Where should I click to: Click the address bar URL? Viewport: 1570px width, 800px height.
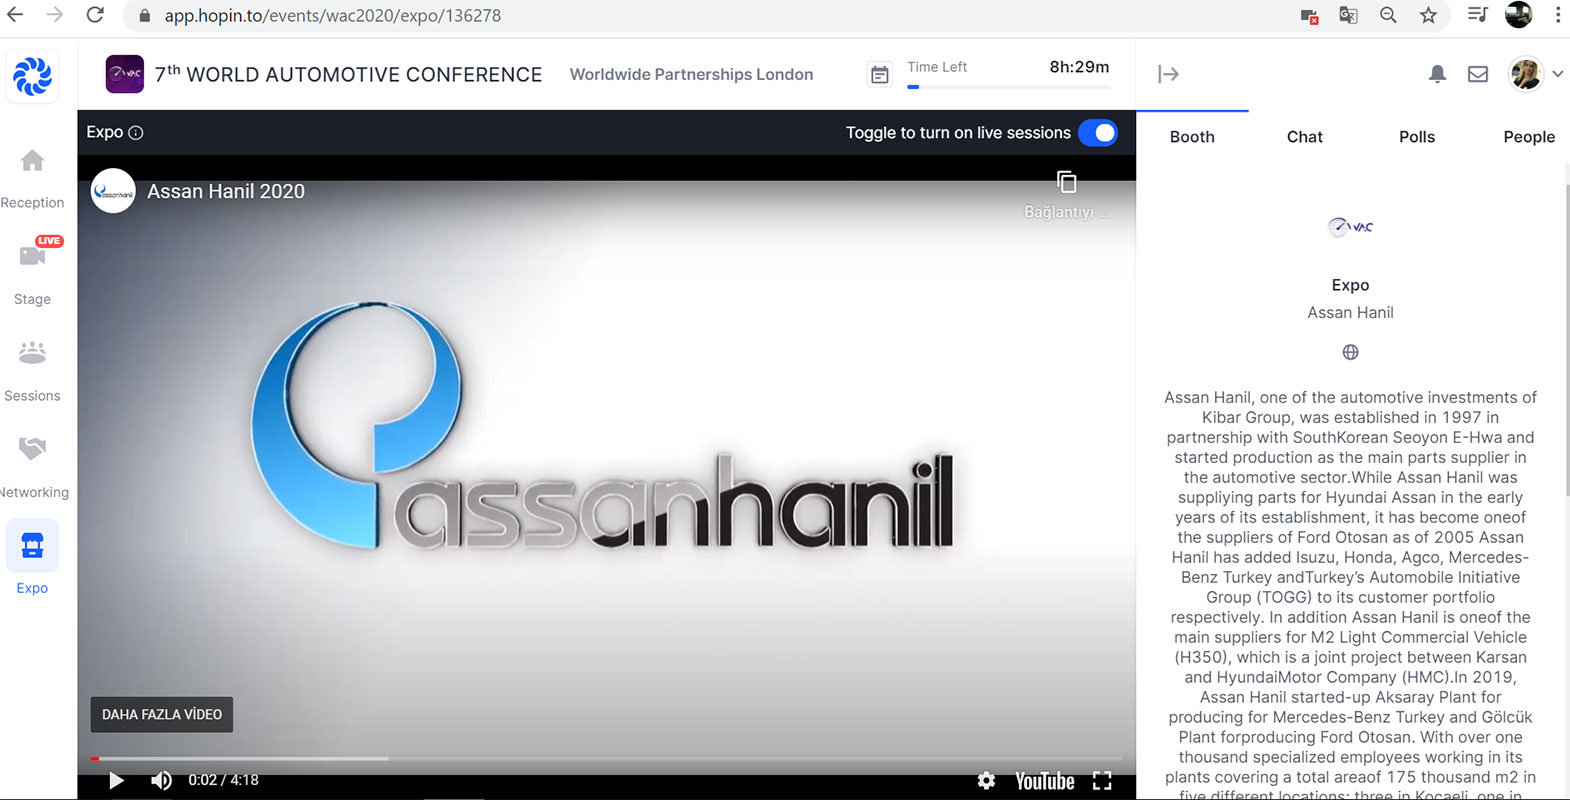[x=333, y=16]
